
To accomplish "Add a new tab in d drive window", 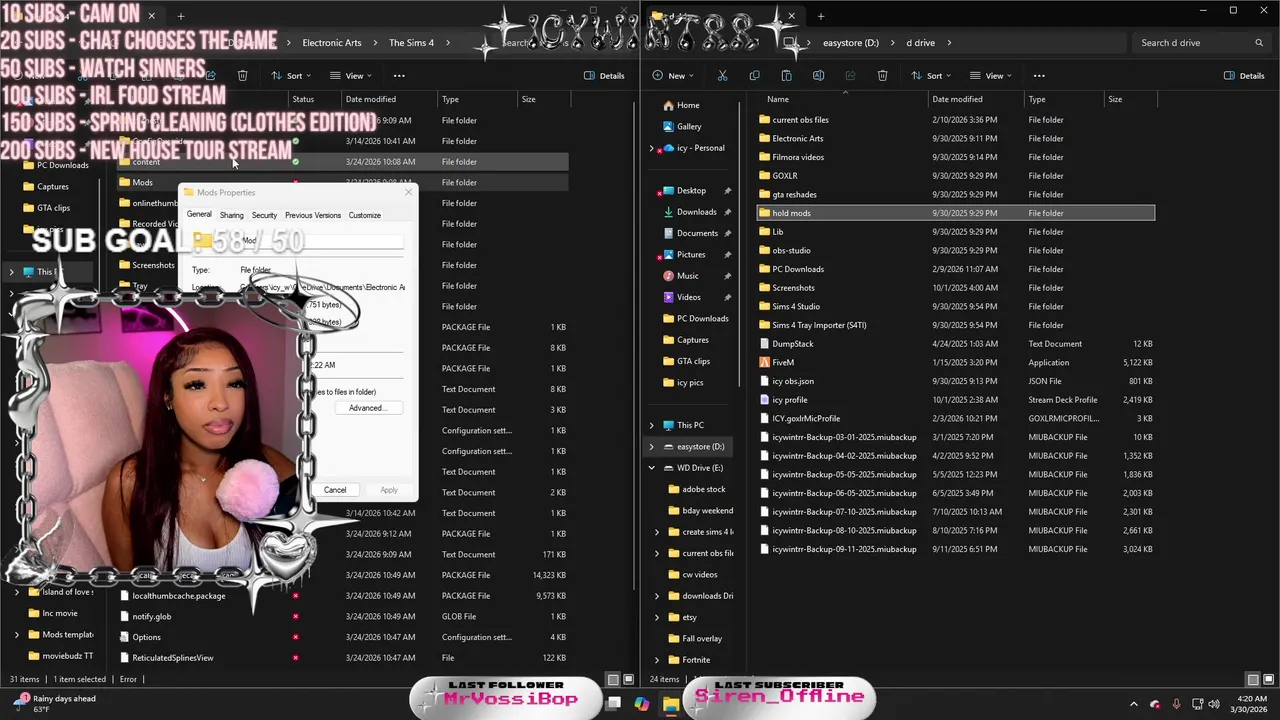I will pyautogui.click(x=820, y=16).
